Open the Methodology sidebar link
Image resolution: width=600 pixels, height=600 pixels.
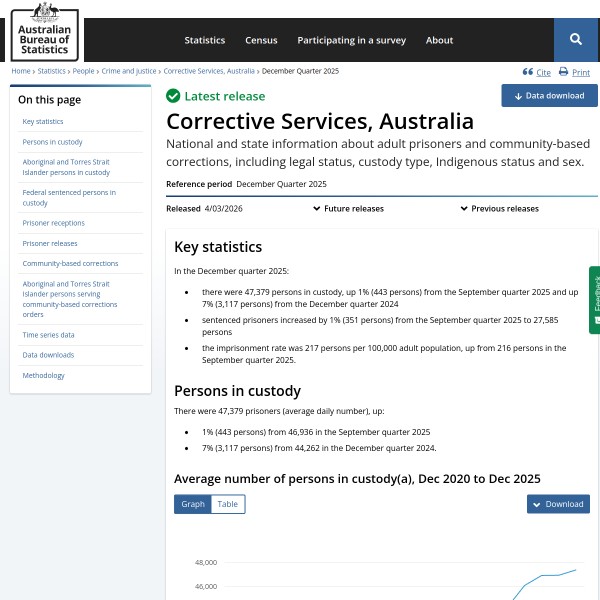(x=43, y=376)
